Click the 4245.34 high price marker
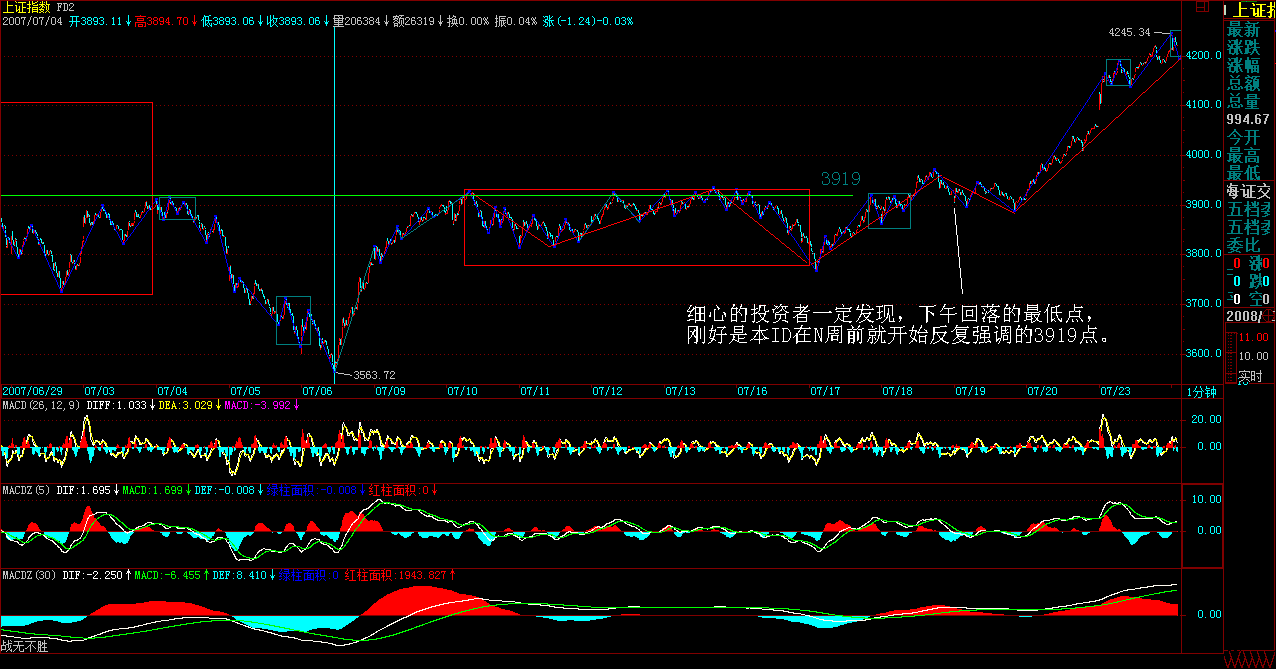This screenshot has height=669, width=1276. point(1129,32)
